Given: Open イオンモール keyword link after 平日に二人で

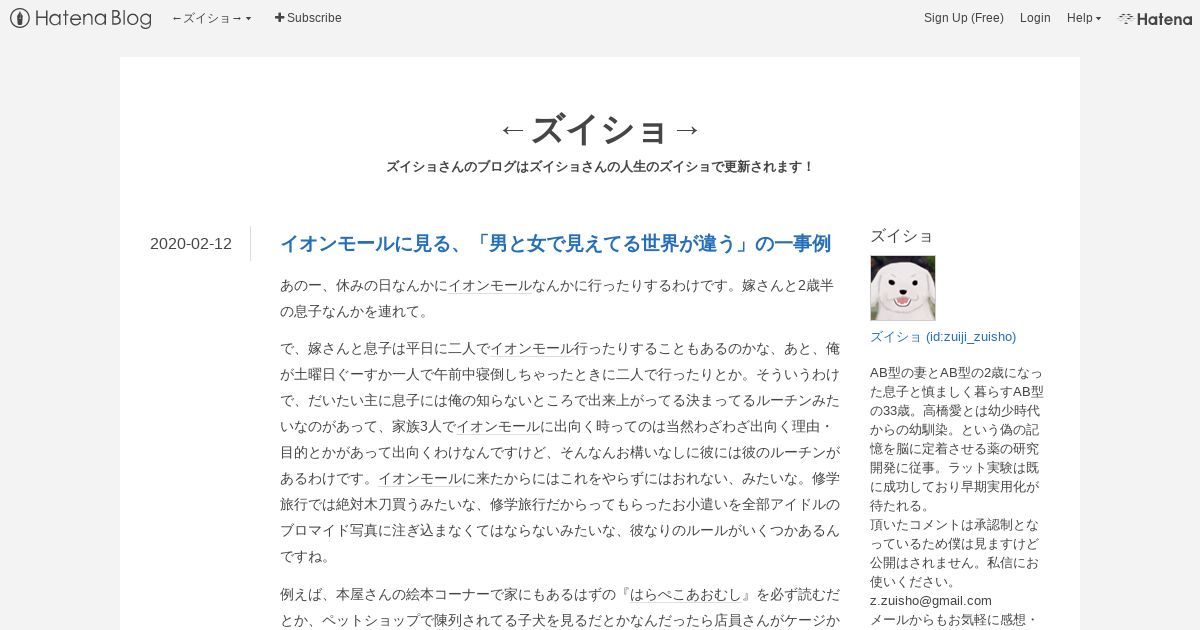Looking at the screenshot, I should click(x=532, y=348).
